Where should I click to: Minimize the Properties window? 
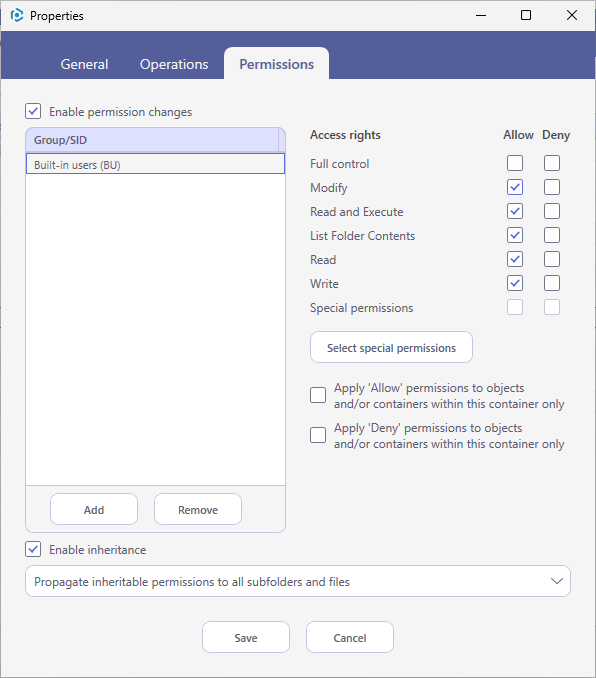click(481, 16)
